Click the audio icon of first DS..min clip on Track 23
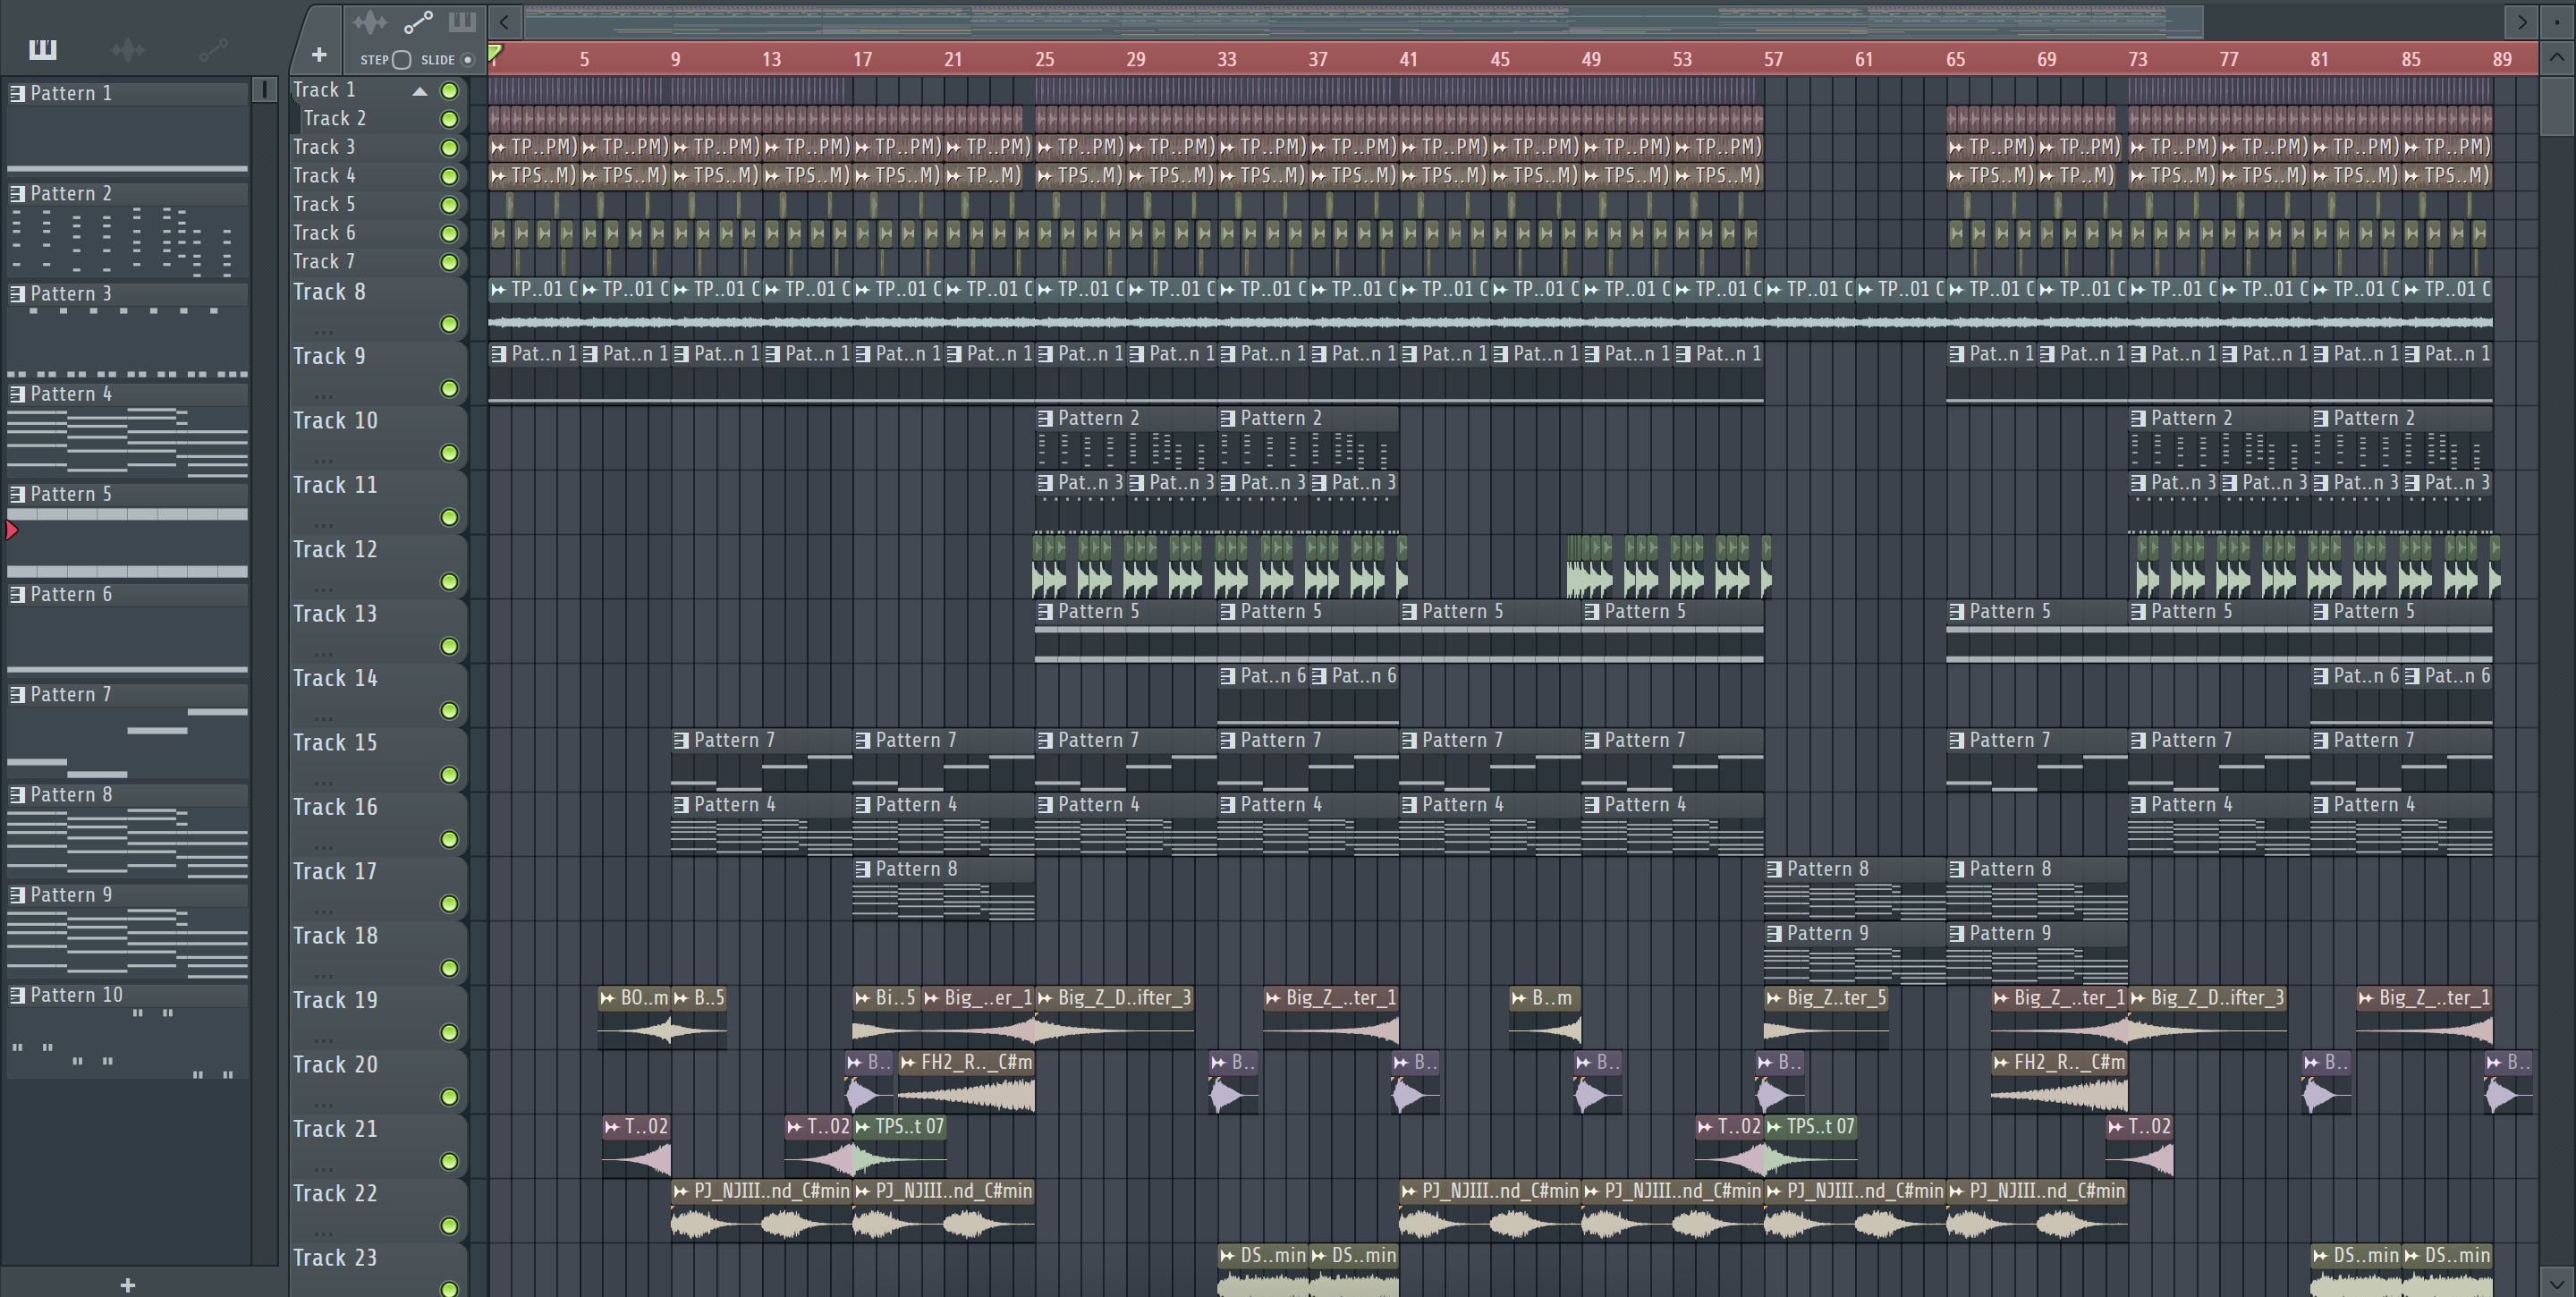Image resolution: width=2576 pixels, height=1297 pixels. [1227, 1256]
